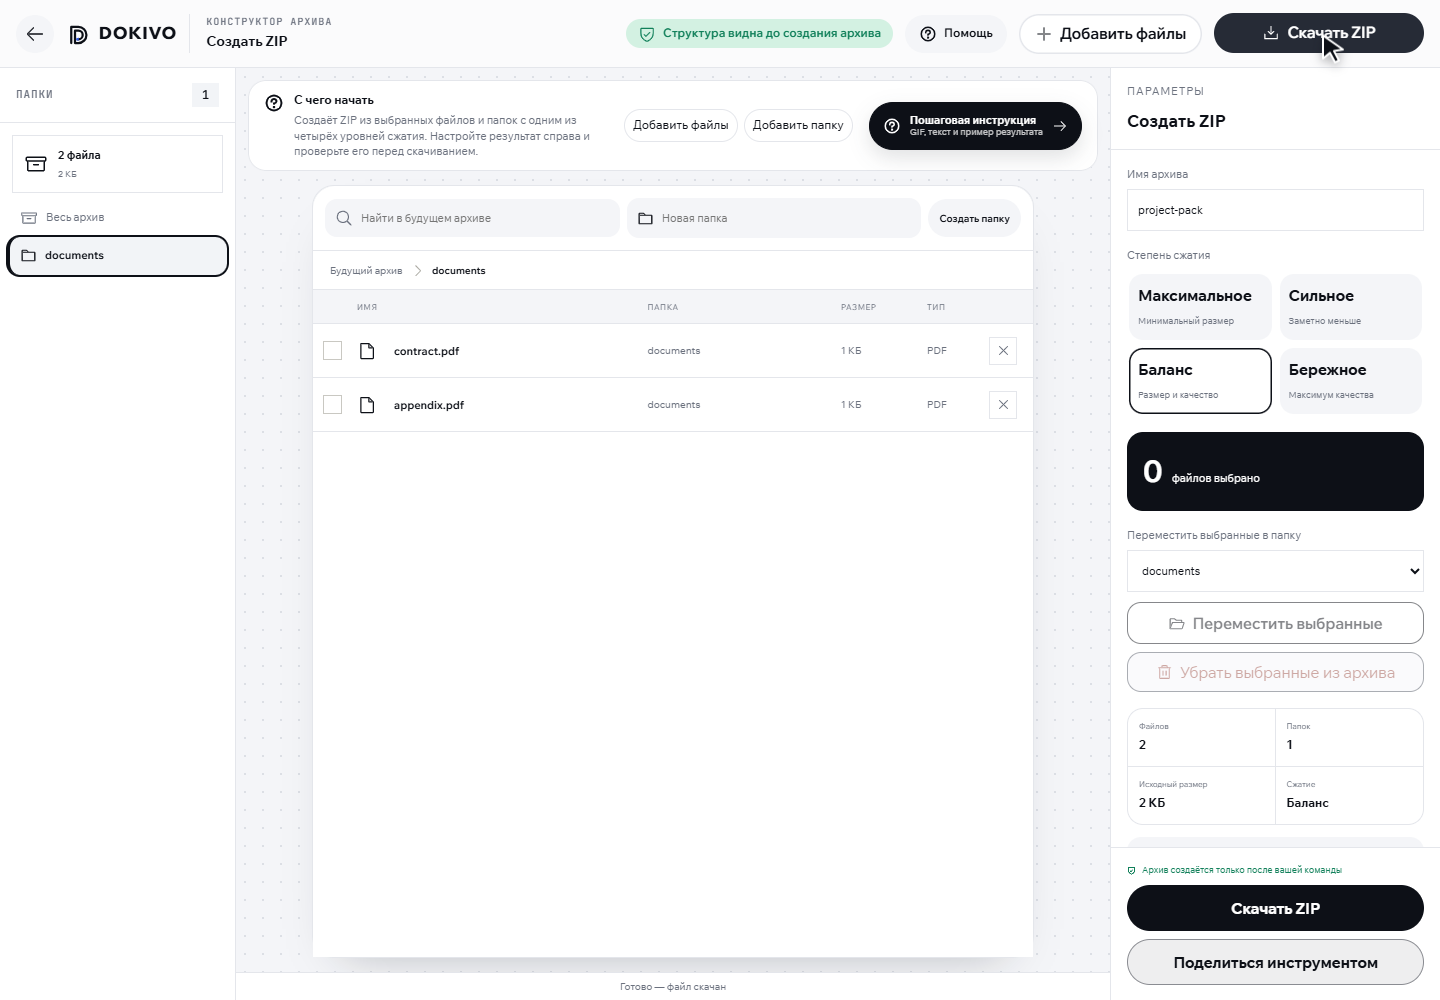The height and width of the screenshot is (1000, 1440).
Task: Click the help question mark icon
Action: pos(928,34)
